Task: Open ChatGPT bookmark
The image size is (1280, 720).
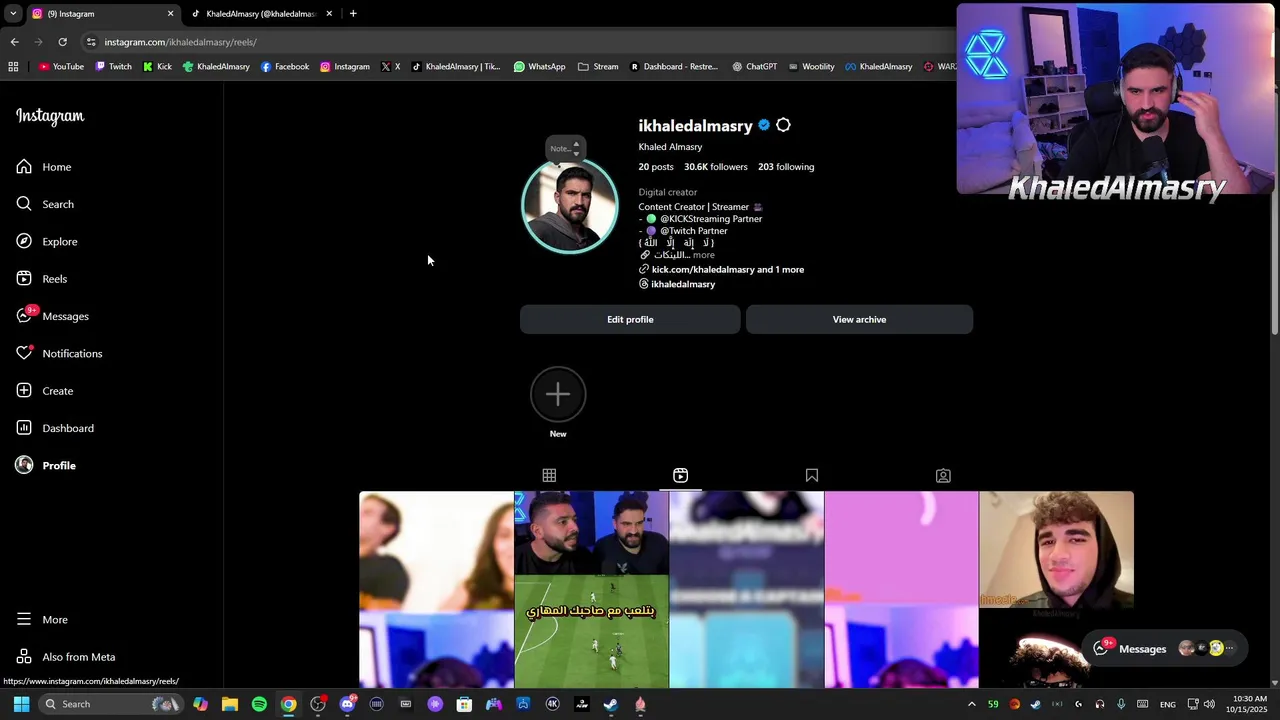Action: click(754, 67)
